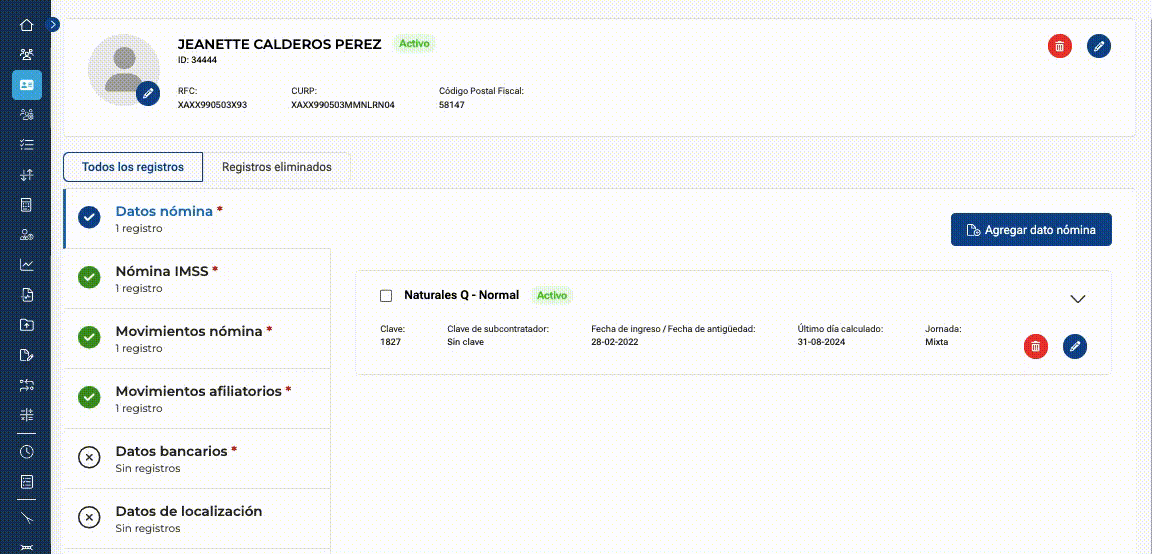Edit the profile photo pencil badge
1152x554 pixels.
coord(148,93)
